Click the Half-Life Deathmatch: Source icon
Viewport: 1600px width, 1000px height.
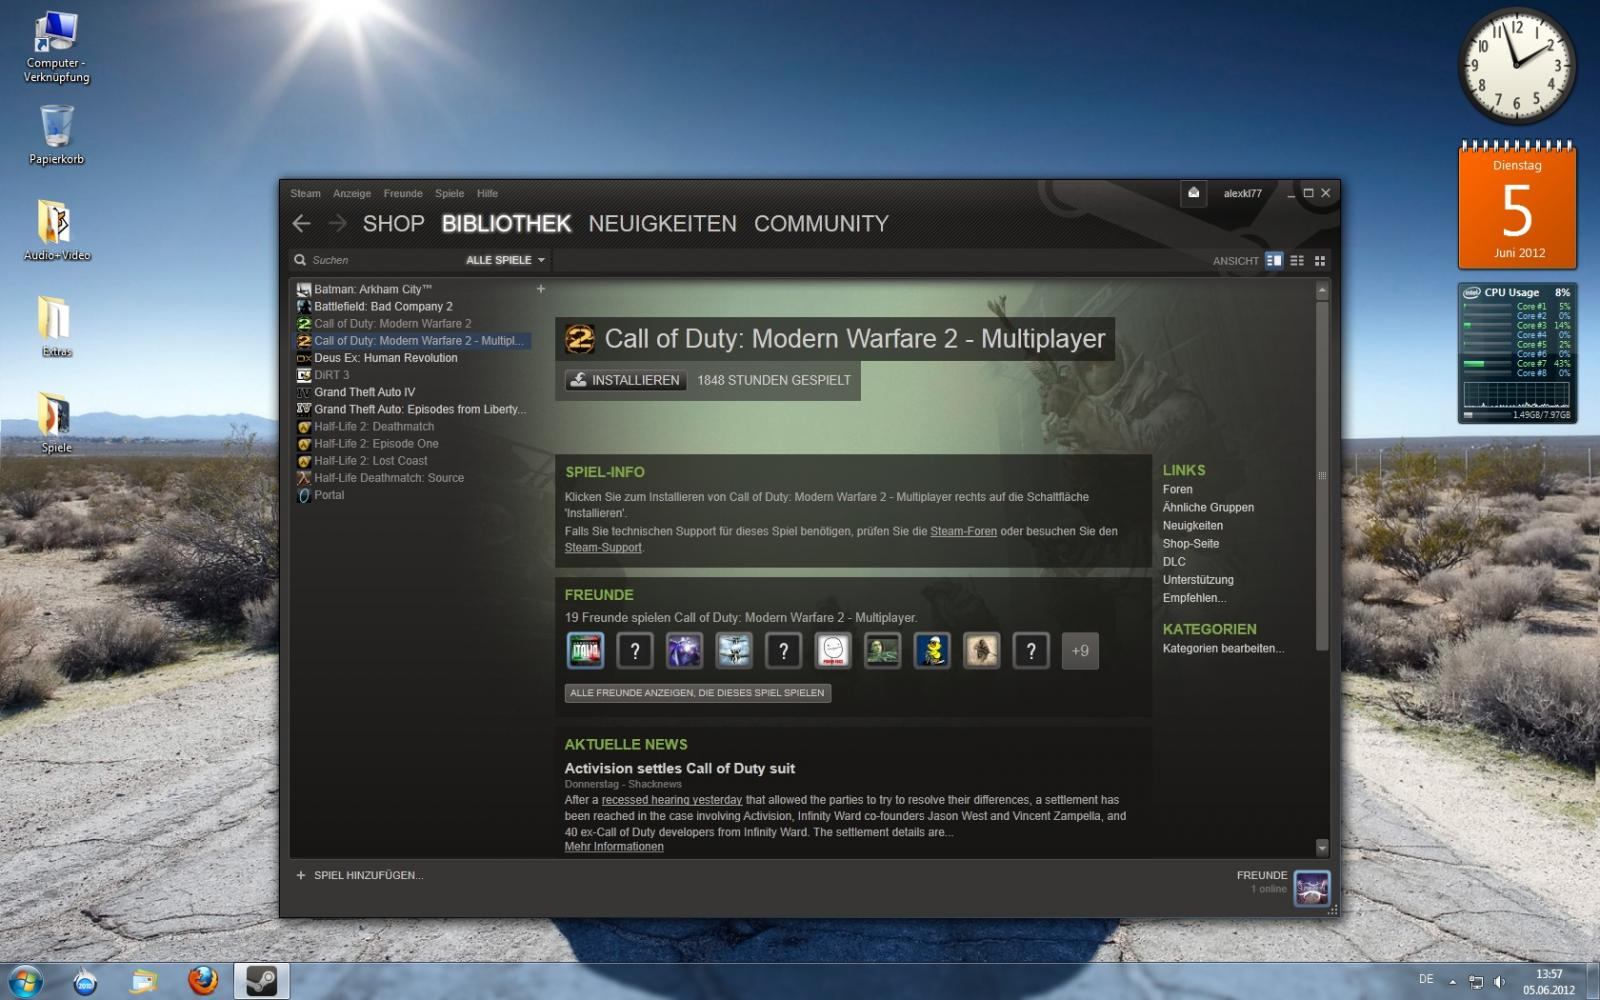pyautogui.click(x=304, y=478)
